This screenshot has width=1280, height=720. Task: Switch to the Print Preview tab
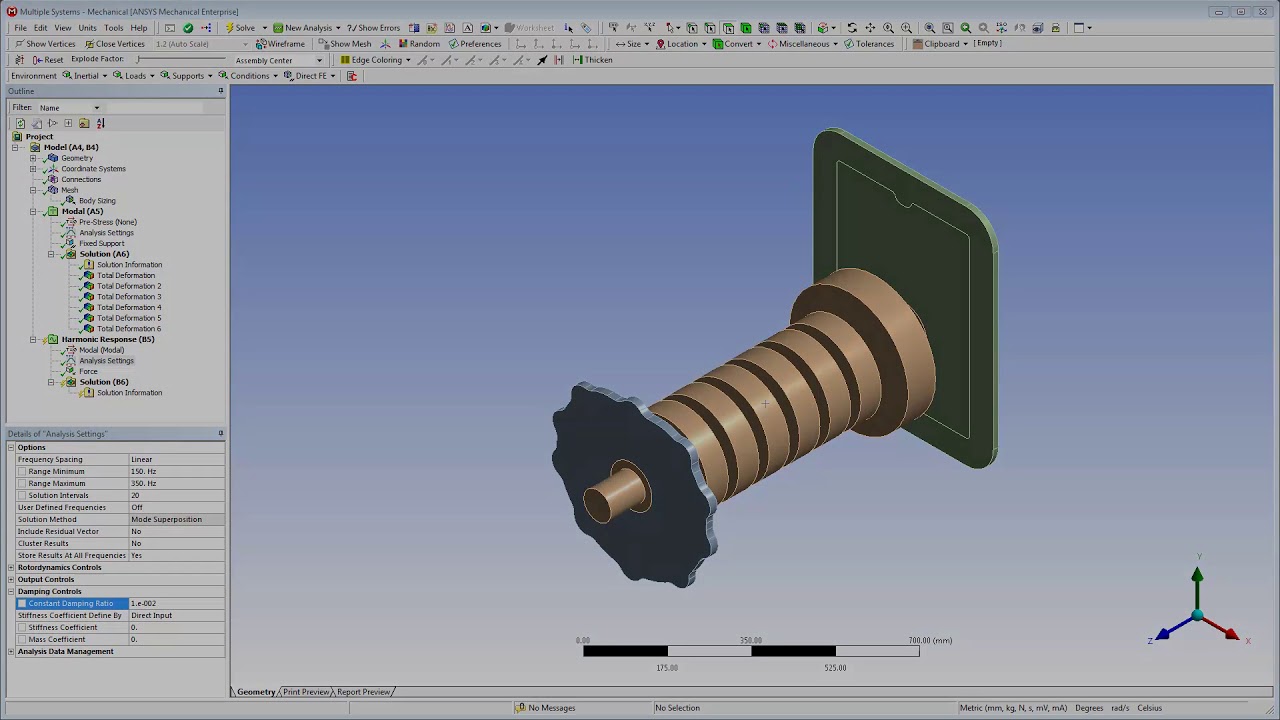coord(306,692)
